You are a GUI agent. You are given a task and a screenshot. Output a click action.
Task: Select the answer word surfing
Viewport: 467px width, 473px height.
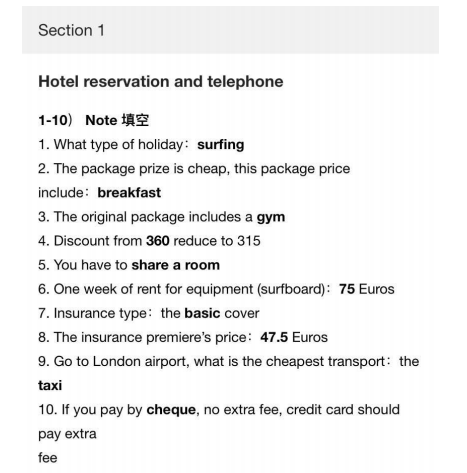tap(221, 145)
